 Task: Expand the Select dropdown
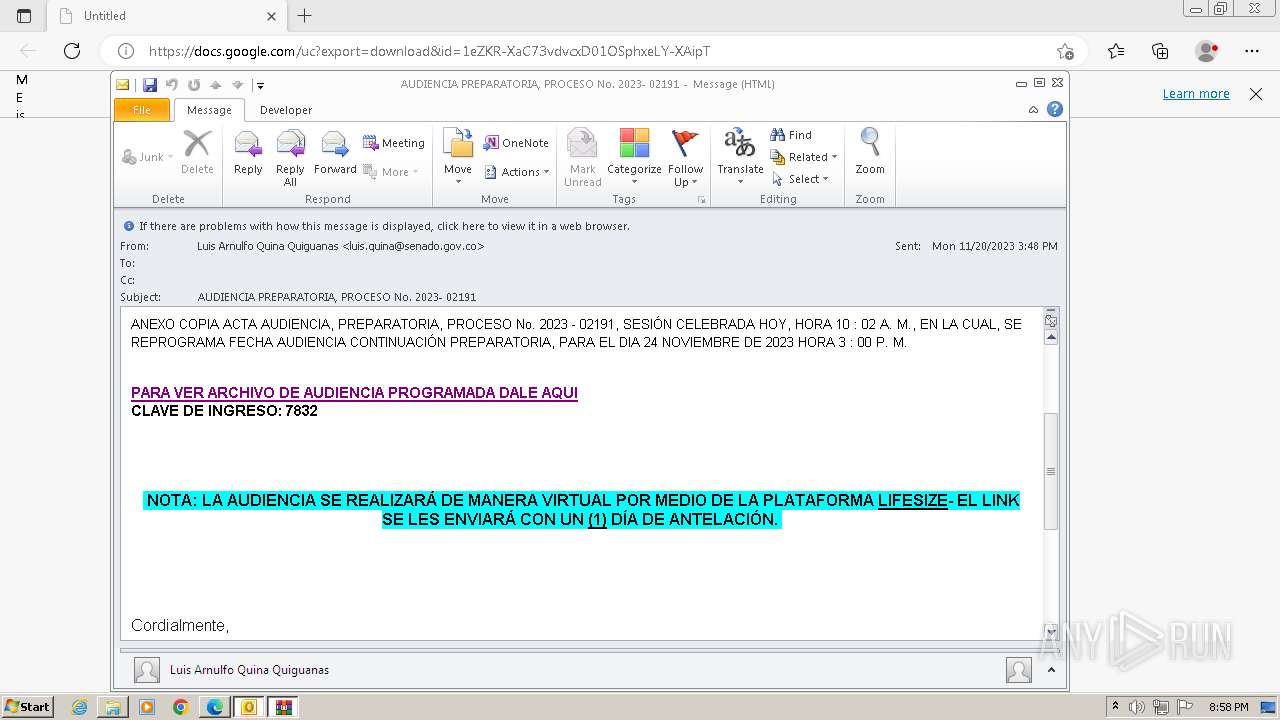tap(800, 179)
